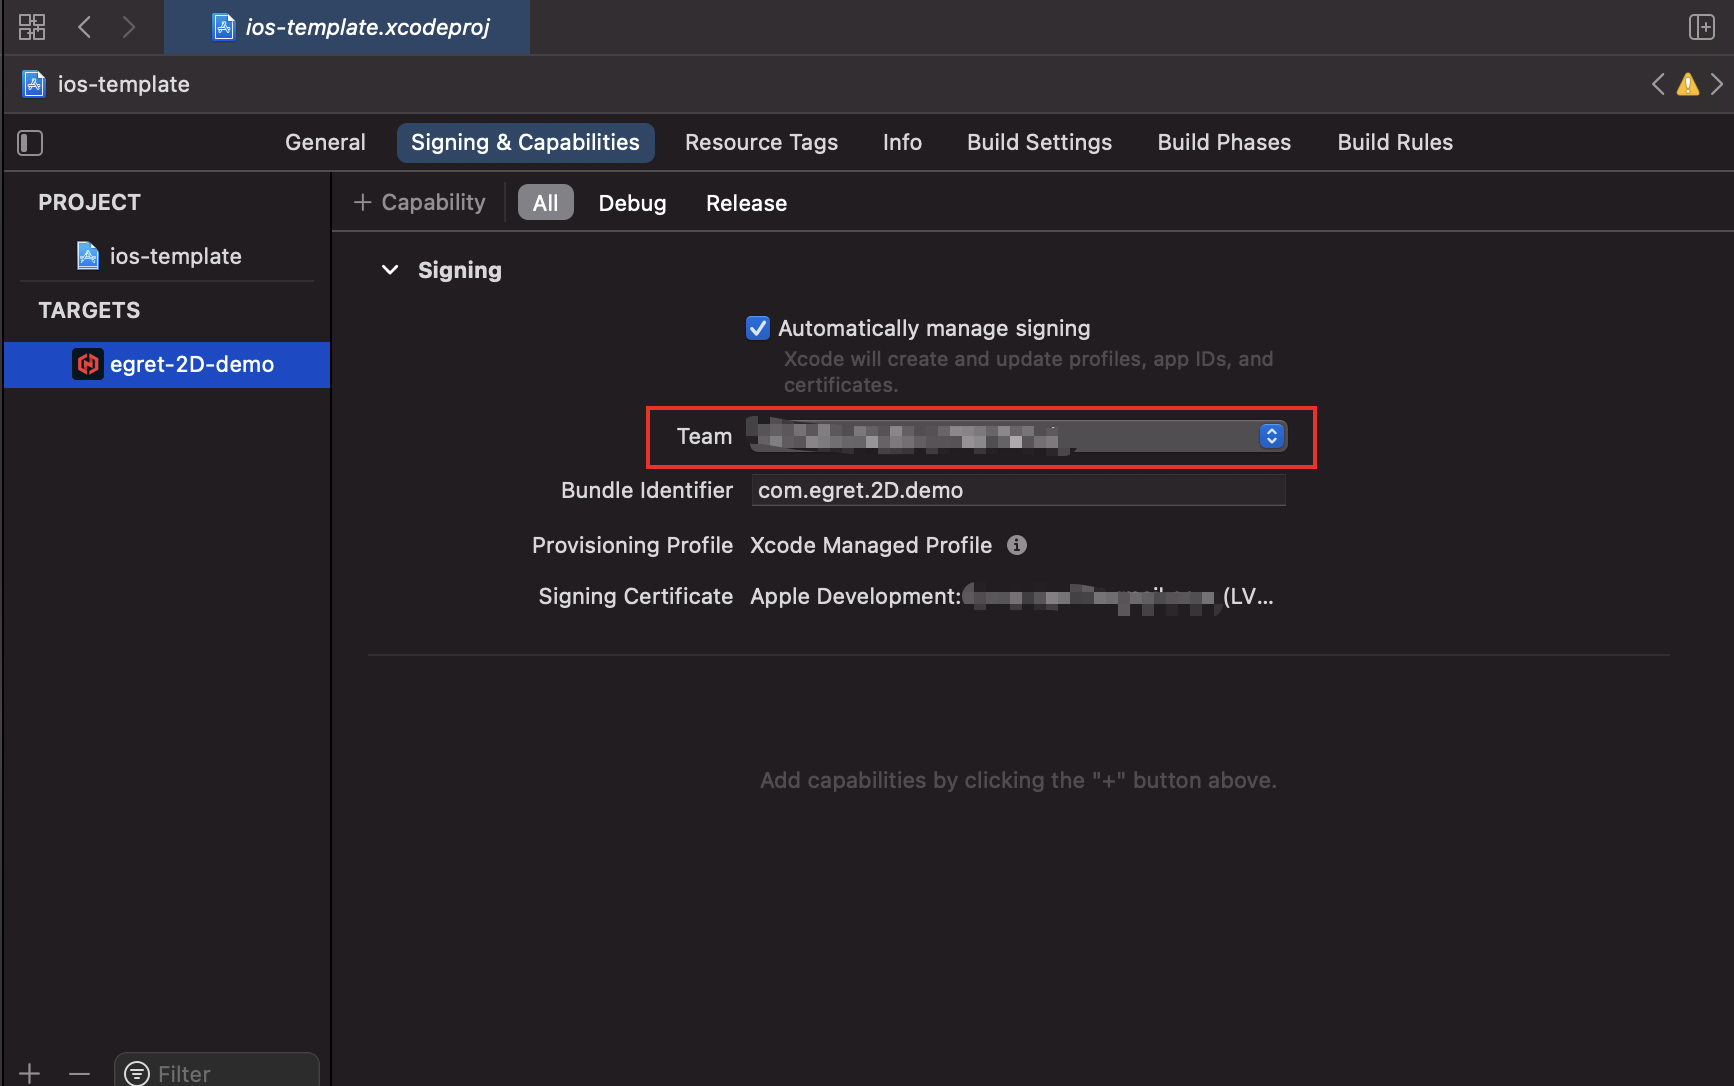Viewport: 1734px width, 1086px height.
Task: Click the yellow warning triangle icon
Action: [x=1688, y=84]
